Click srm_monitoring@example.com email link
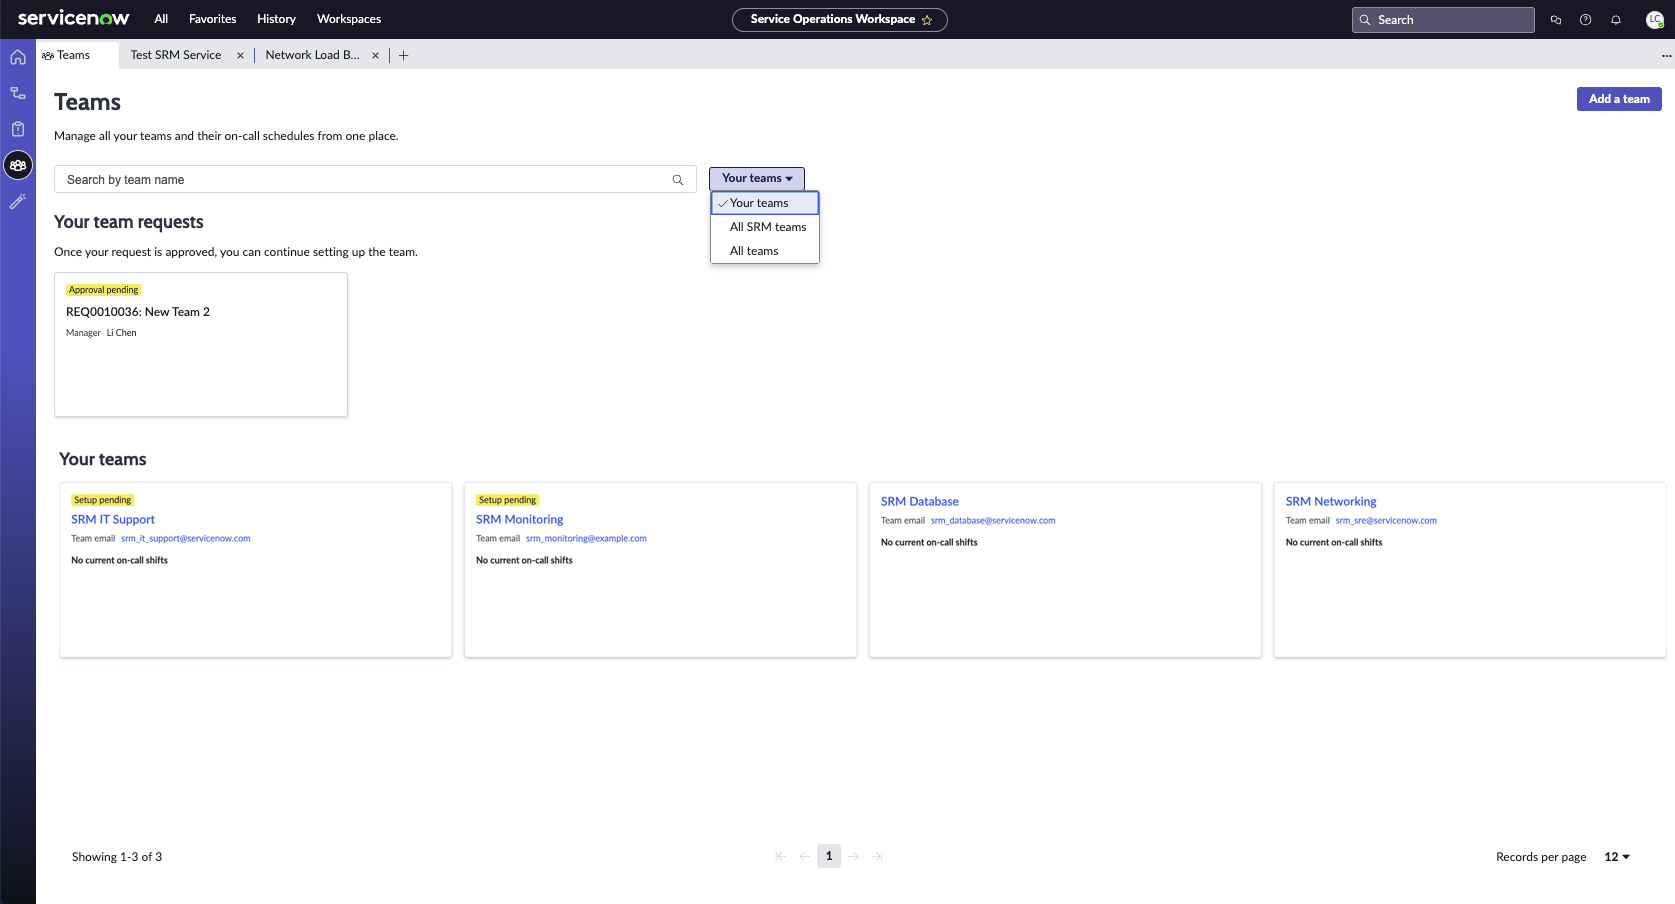Image resolution: width=1675 pixels, height=904 pixels. (x=586, y=539)
